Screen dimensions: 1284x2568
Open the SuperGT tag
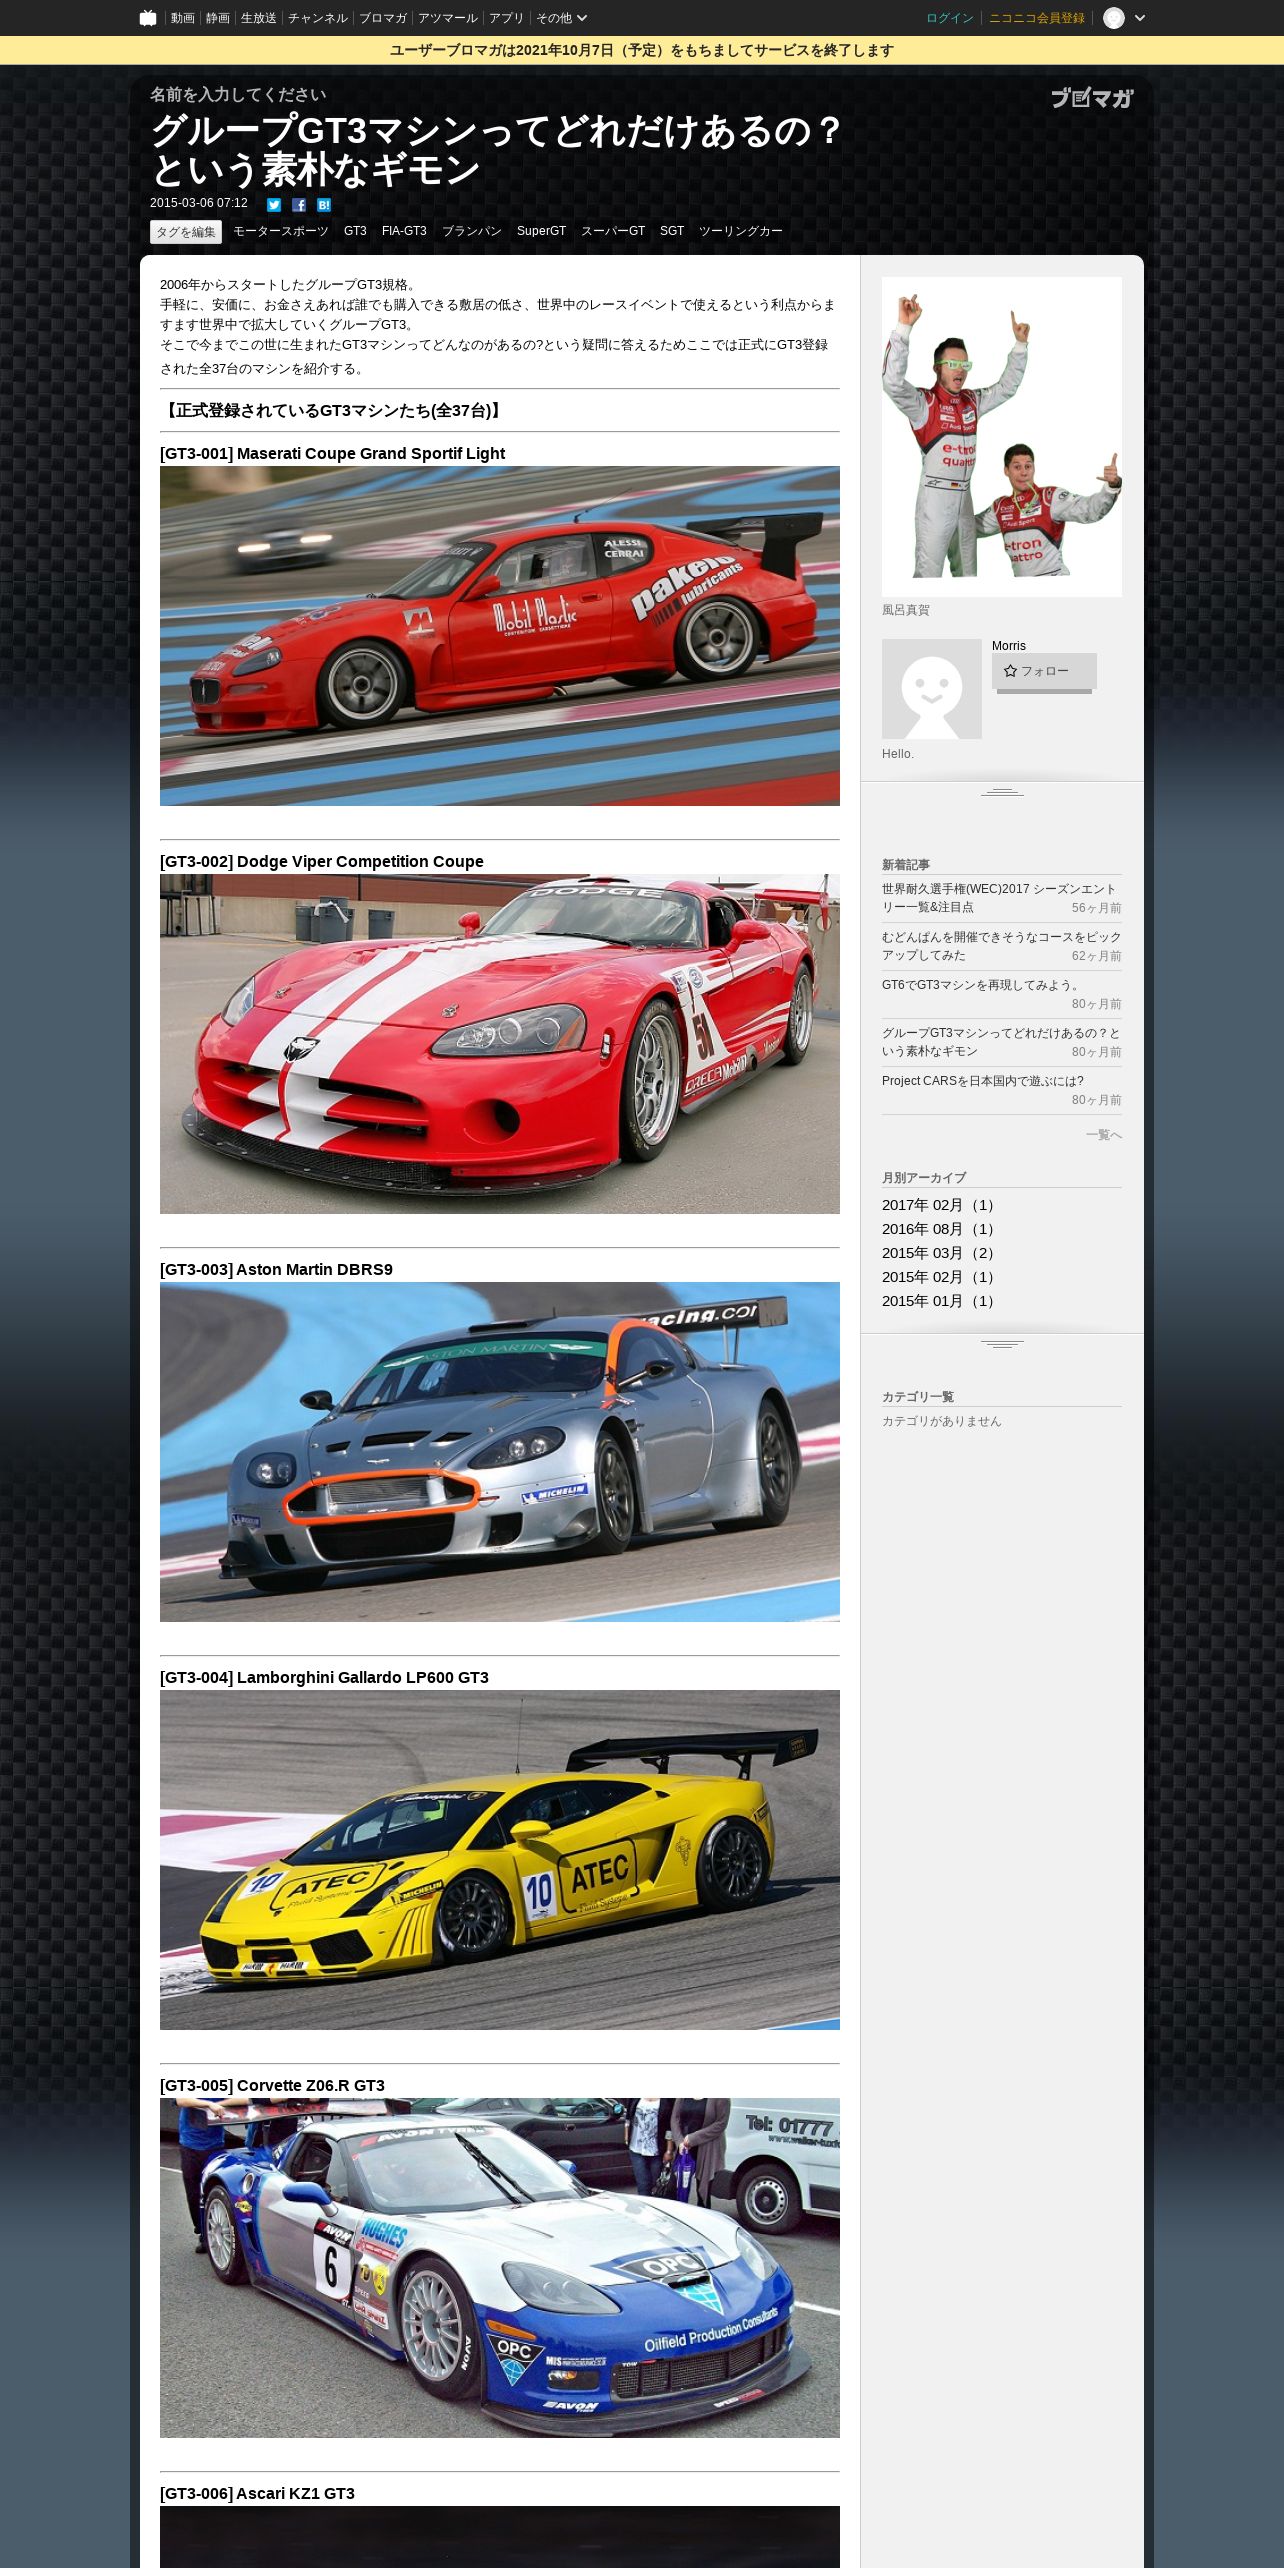[541, 231]
